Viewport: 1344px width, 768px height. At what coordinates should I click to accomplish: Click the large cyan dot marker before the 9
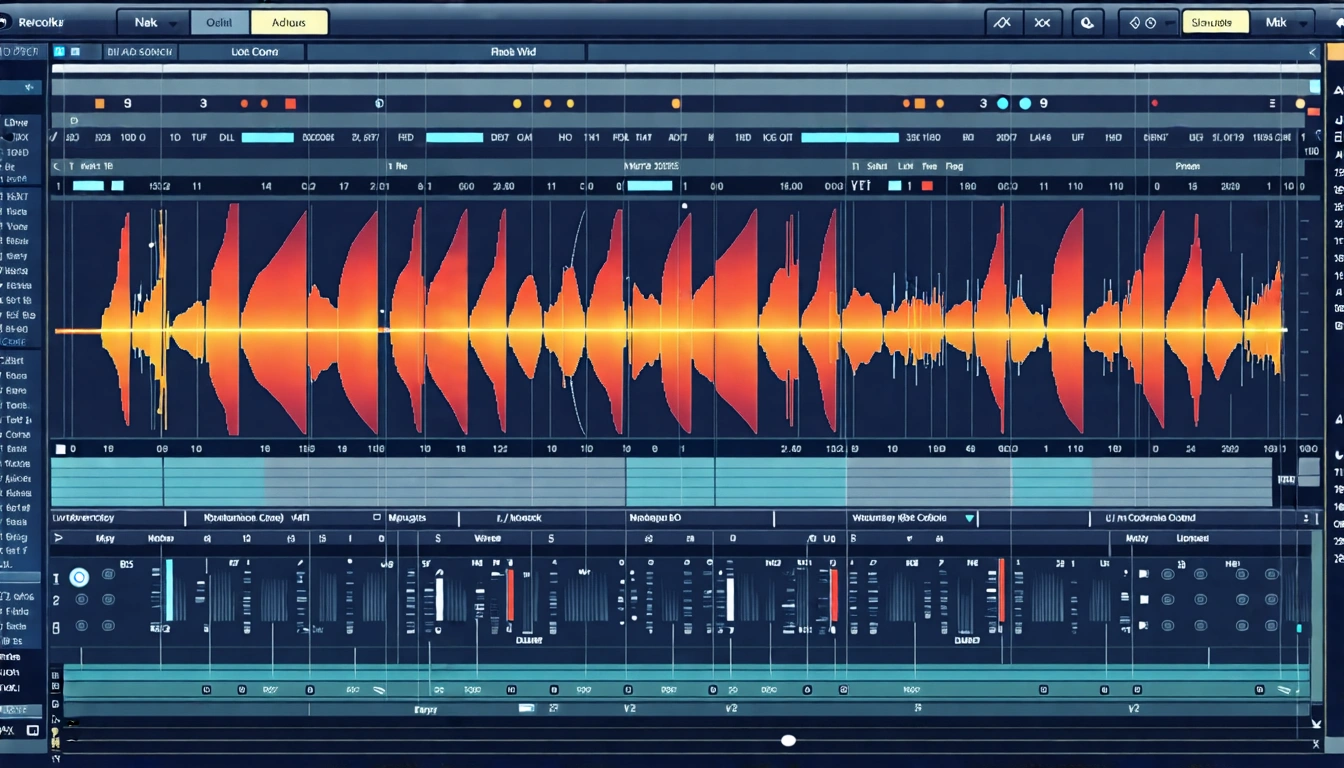pyautogui.click(x=1025, y=103)
